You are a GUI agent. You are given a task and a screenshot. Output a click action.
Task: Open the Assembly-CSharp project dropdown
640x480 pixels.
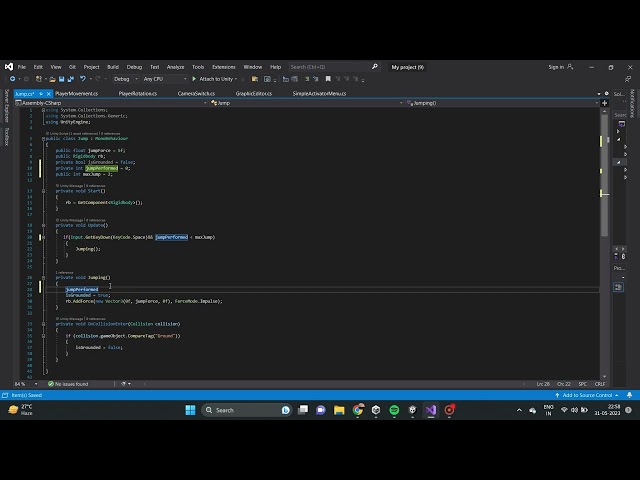(x=111, y=103)
